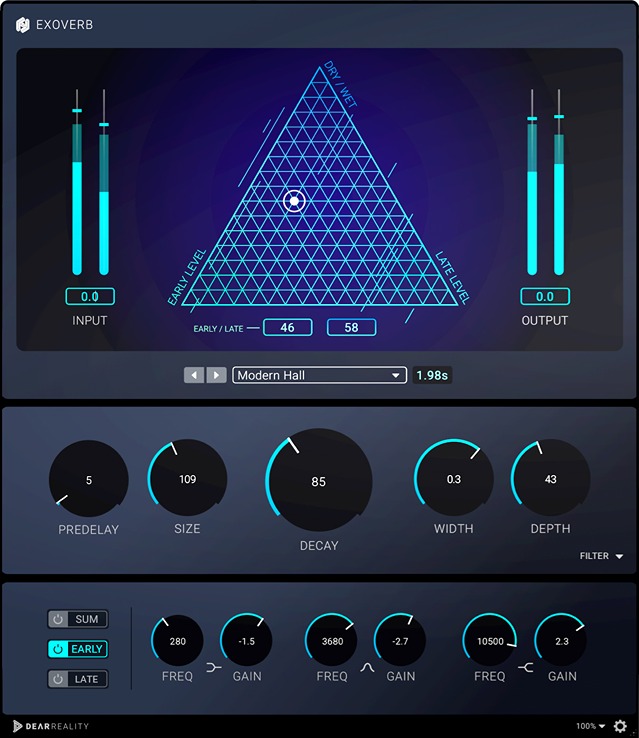
Task: Click the high shelf filter shape icon
Action: [526, 667]
